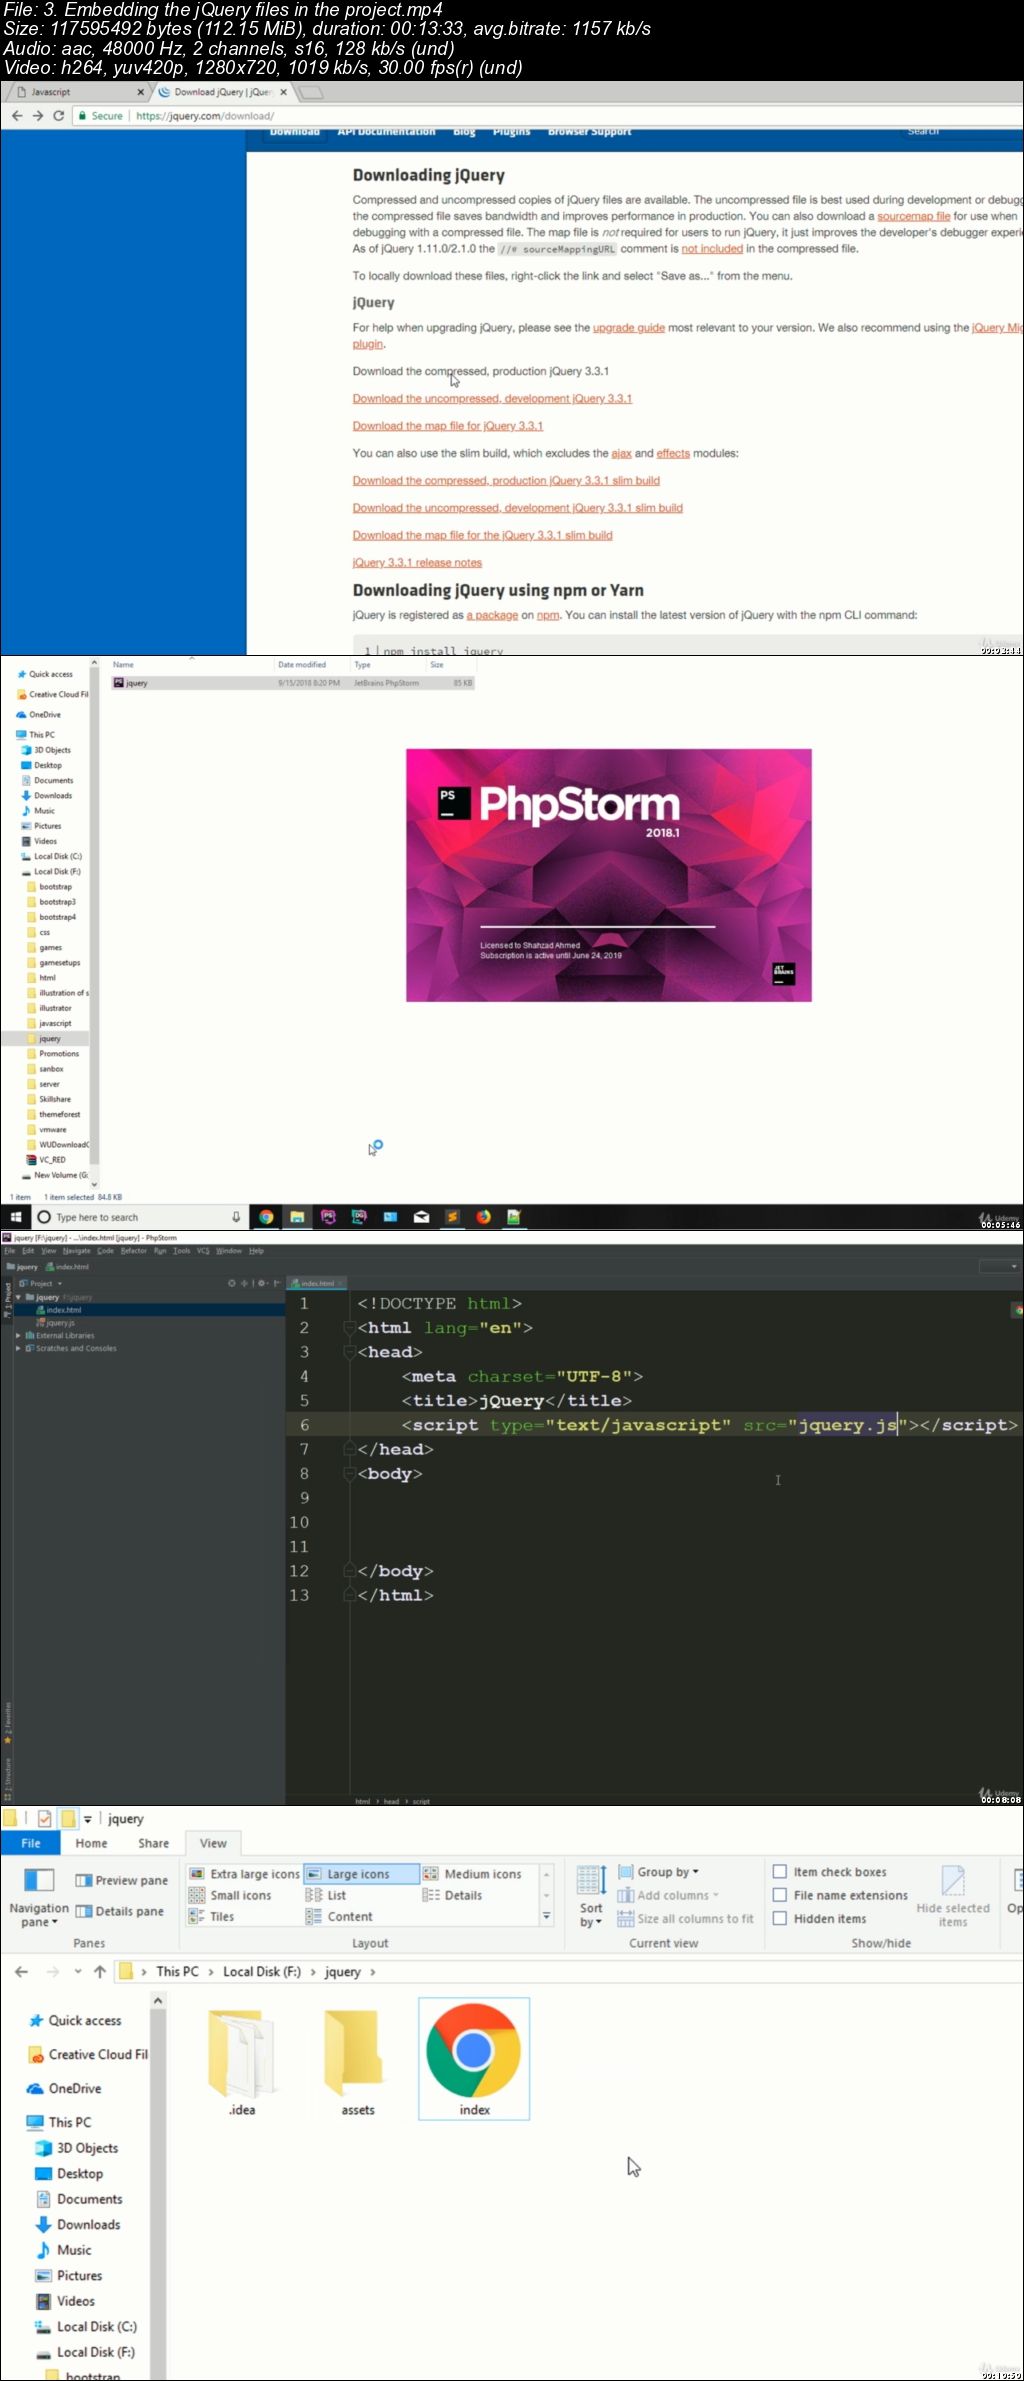Image resolution: width=1024 pixels, height=2381 pixels.
Task: Open the assets folder
Action: pyautogui.click(x=358, y=2063)
